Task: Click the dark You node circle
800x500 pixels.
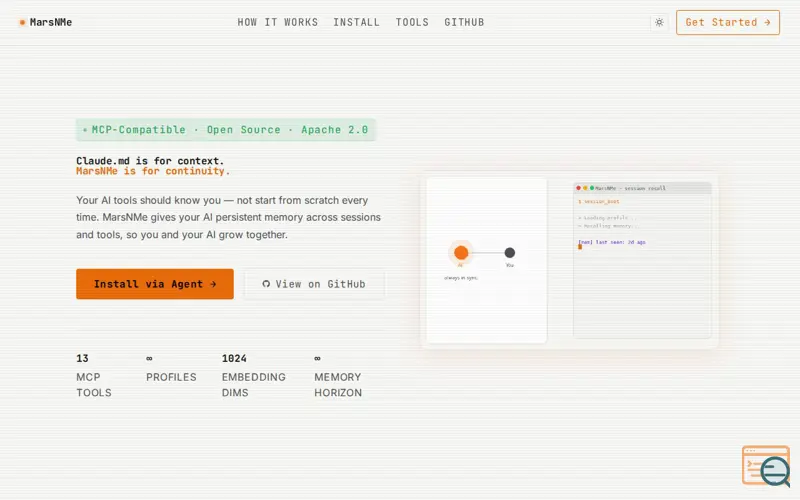Action: [509, 253]
